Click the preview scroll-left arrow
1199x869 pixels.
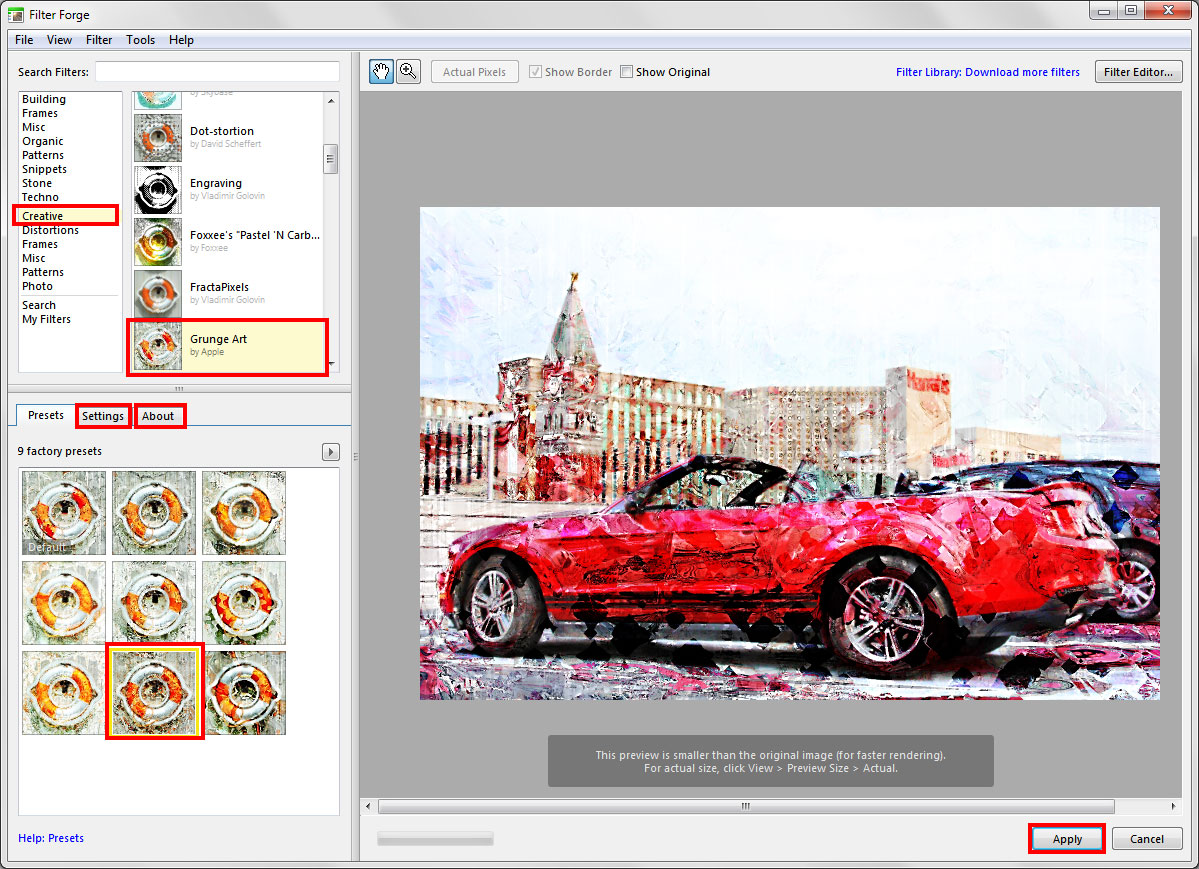(x=369, y=806)
